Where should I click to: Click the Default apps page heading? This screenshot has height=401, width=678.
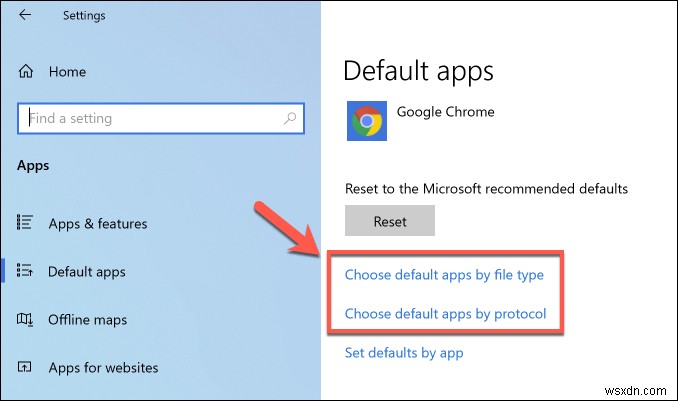point(418,70)
